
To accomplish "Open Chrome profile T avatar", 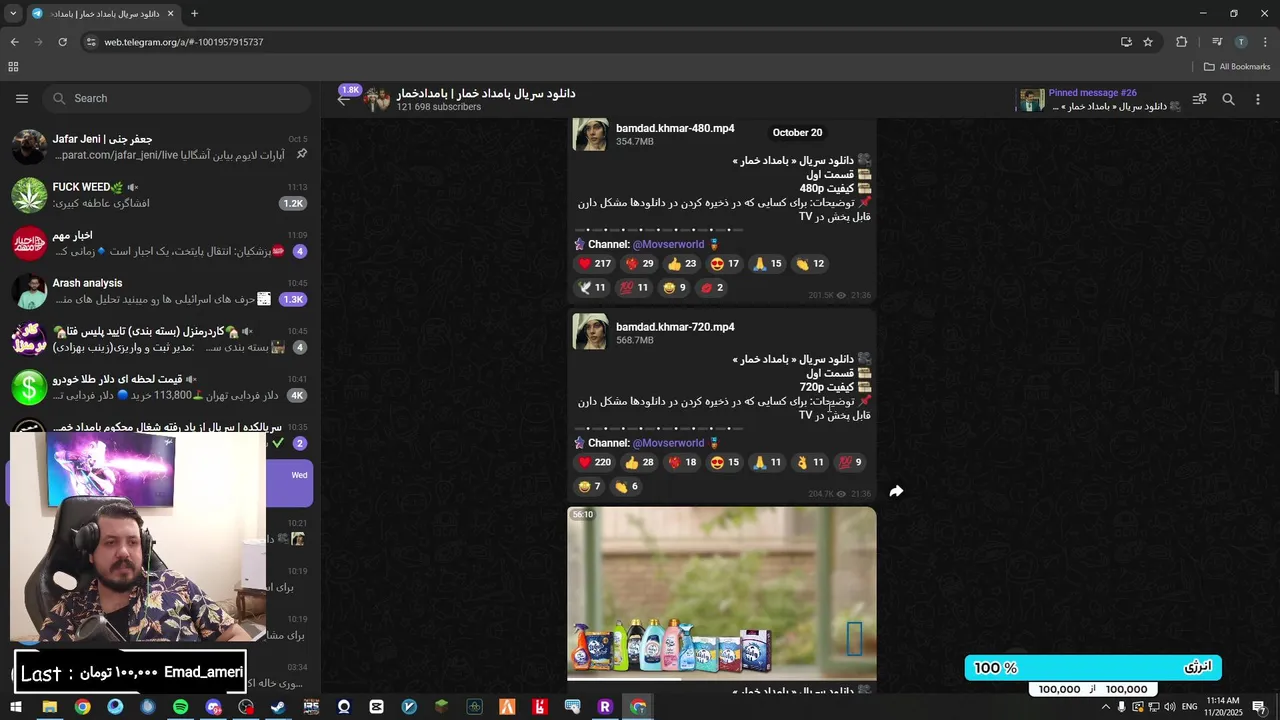I will 1241,42.
